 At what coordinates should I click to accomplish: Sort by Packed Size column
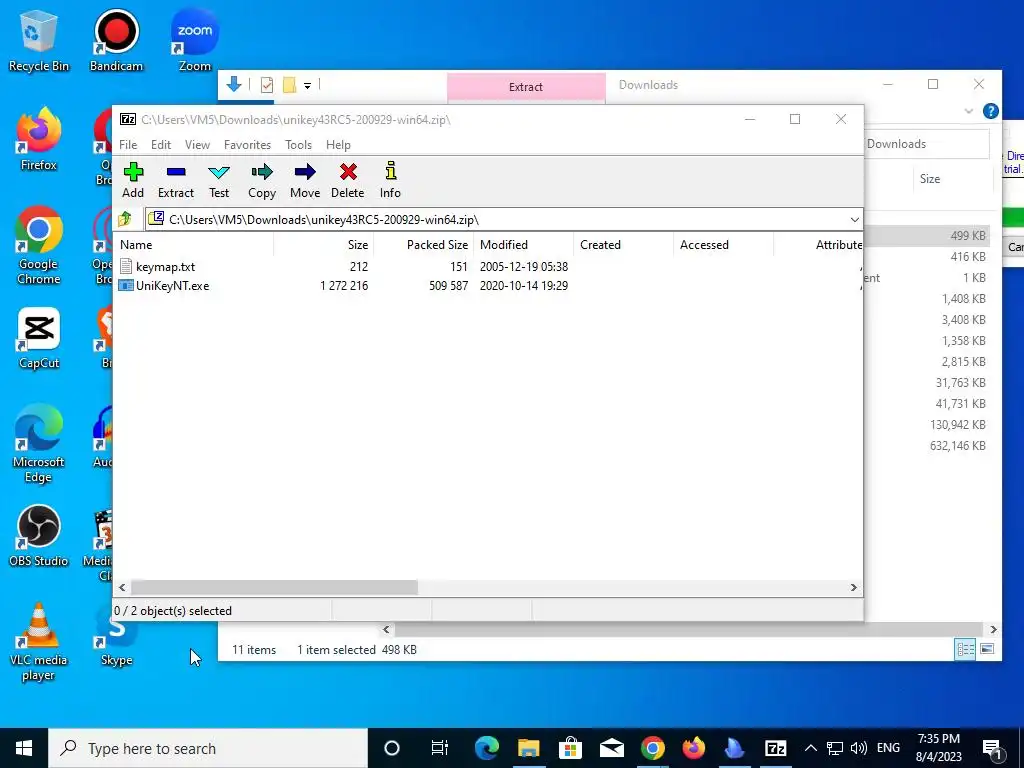pyautogui.click(x=423, y=245)
